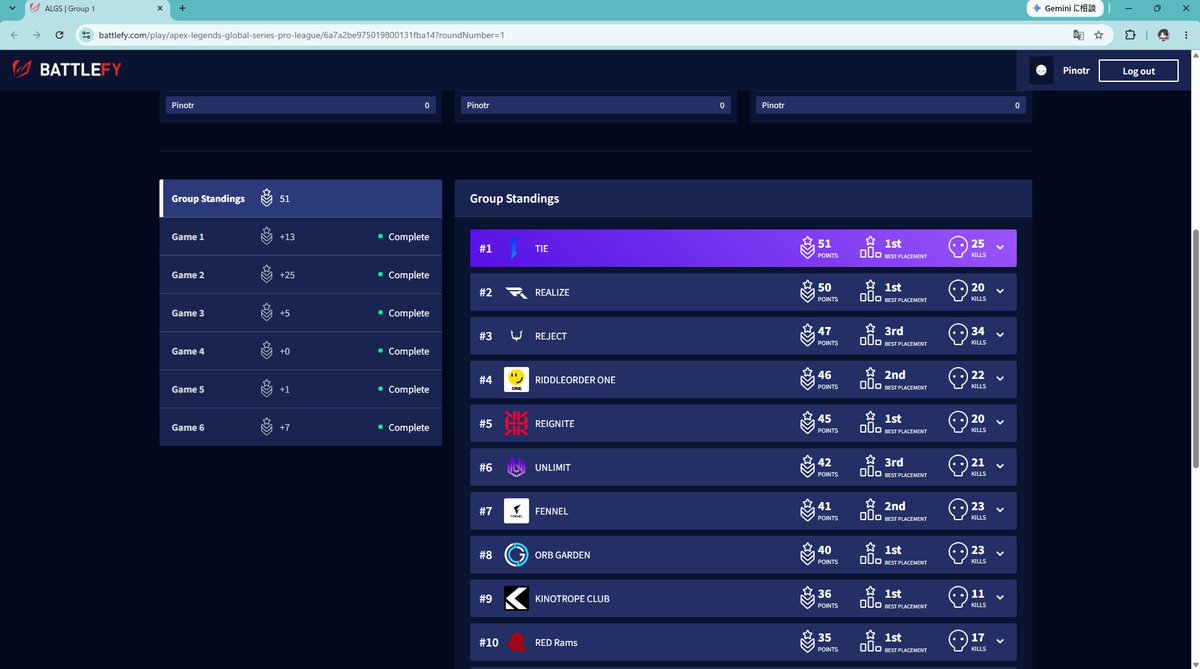Expand the UNLIMIT row chevron

(x=1000, y=467)
